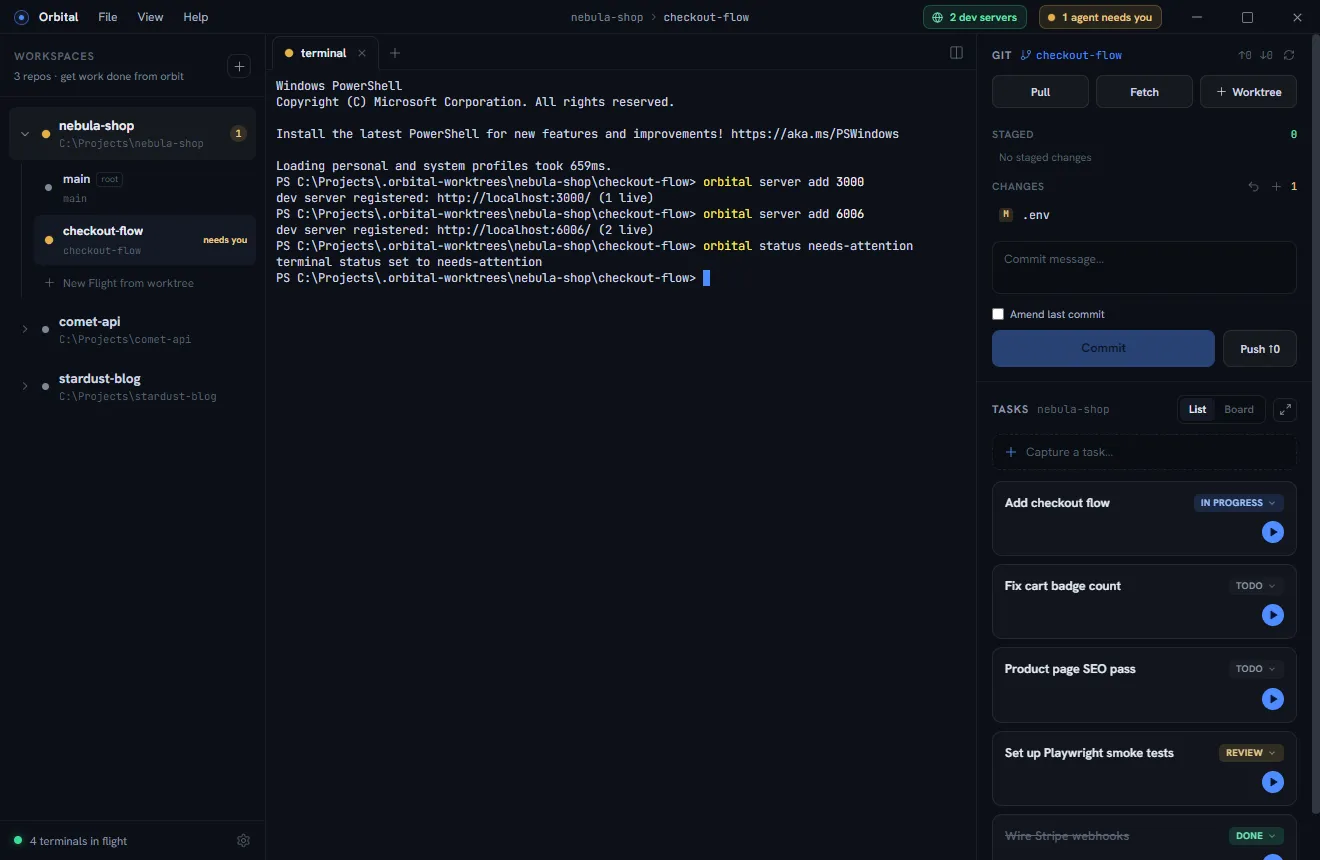Run the Fix cart badge count task
The height and width of the screenshot is (860, 1320).
pyautogui.click(x=1272, y=615)
